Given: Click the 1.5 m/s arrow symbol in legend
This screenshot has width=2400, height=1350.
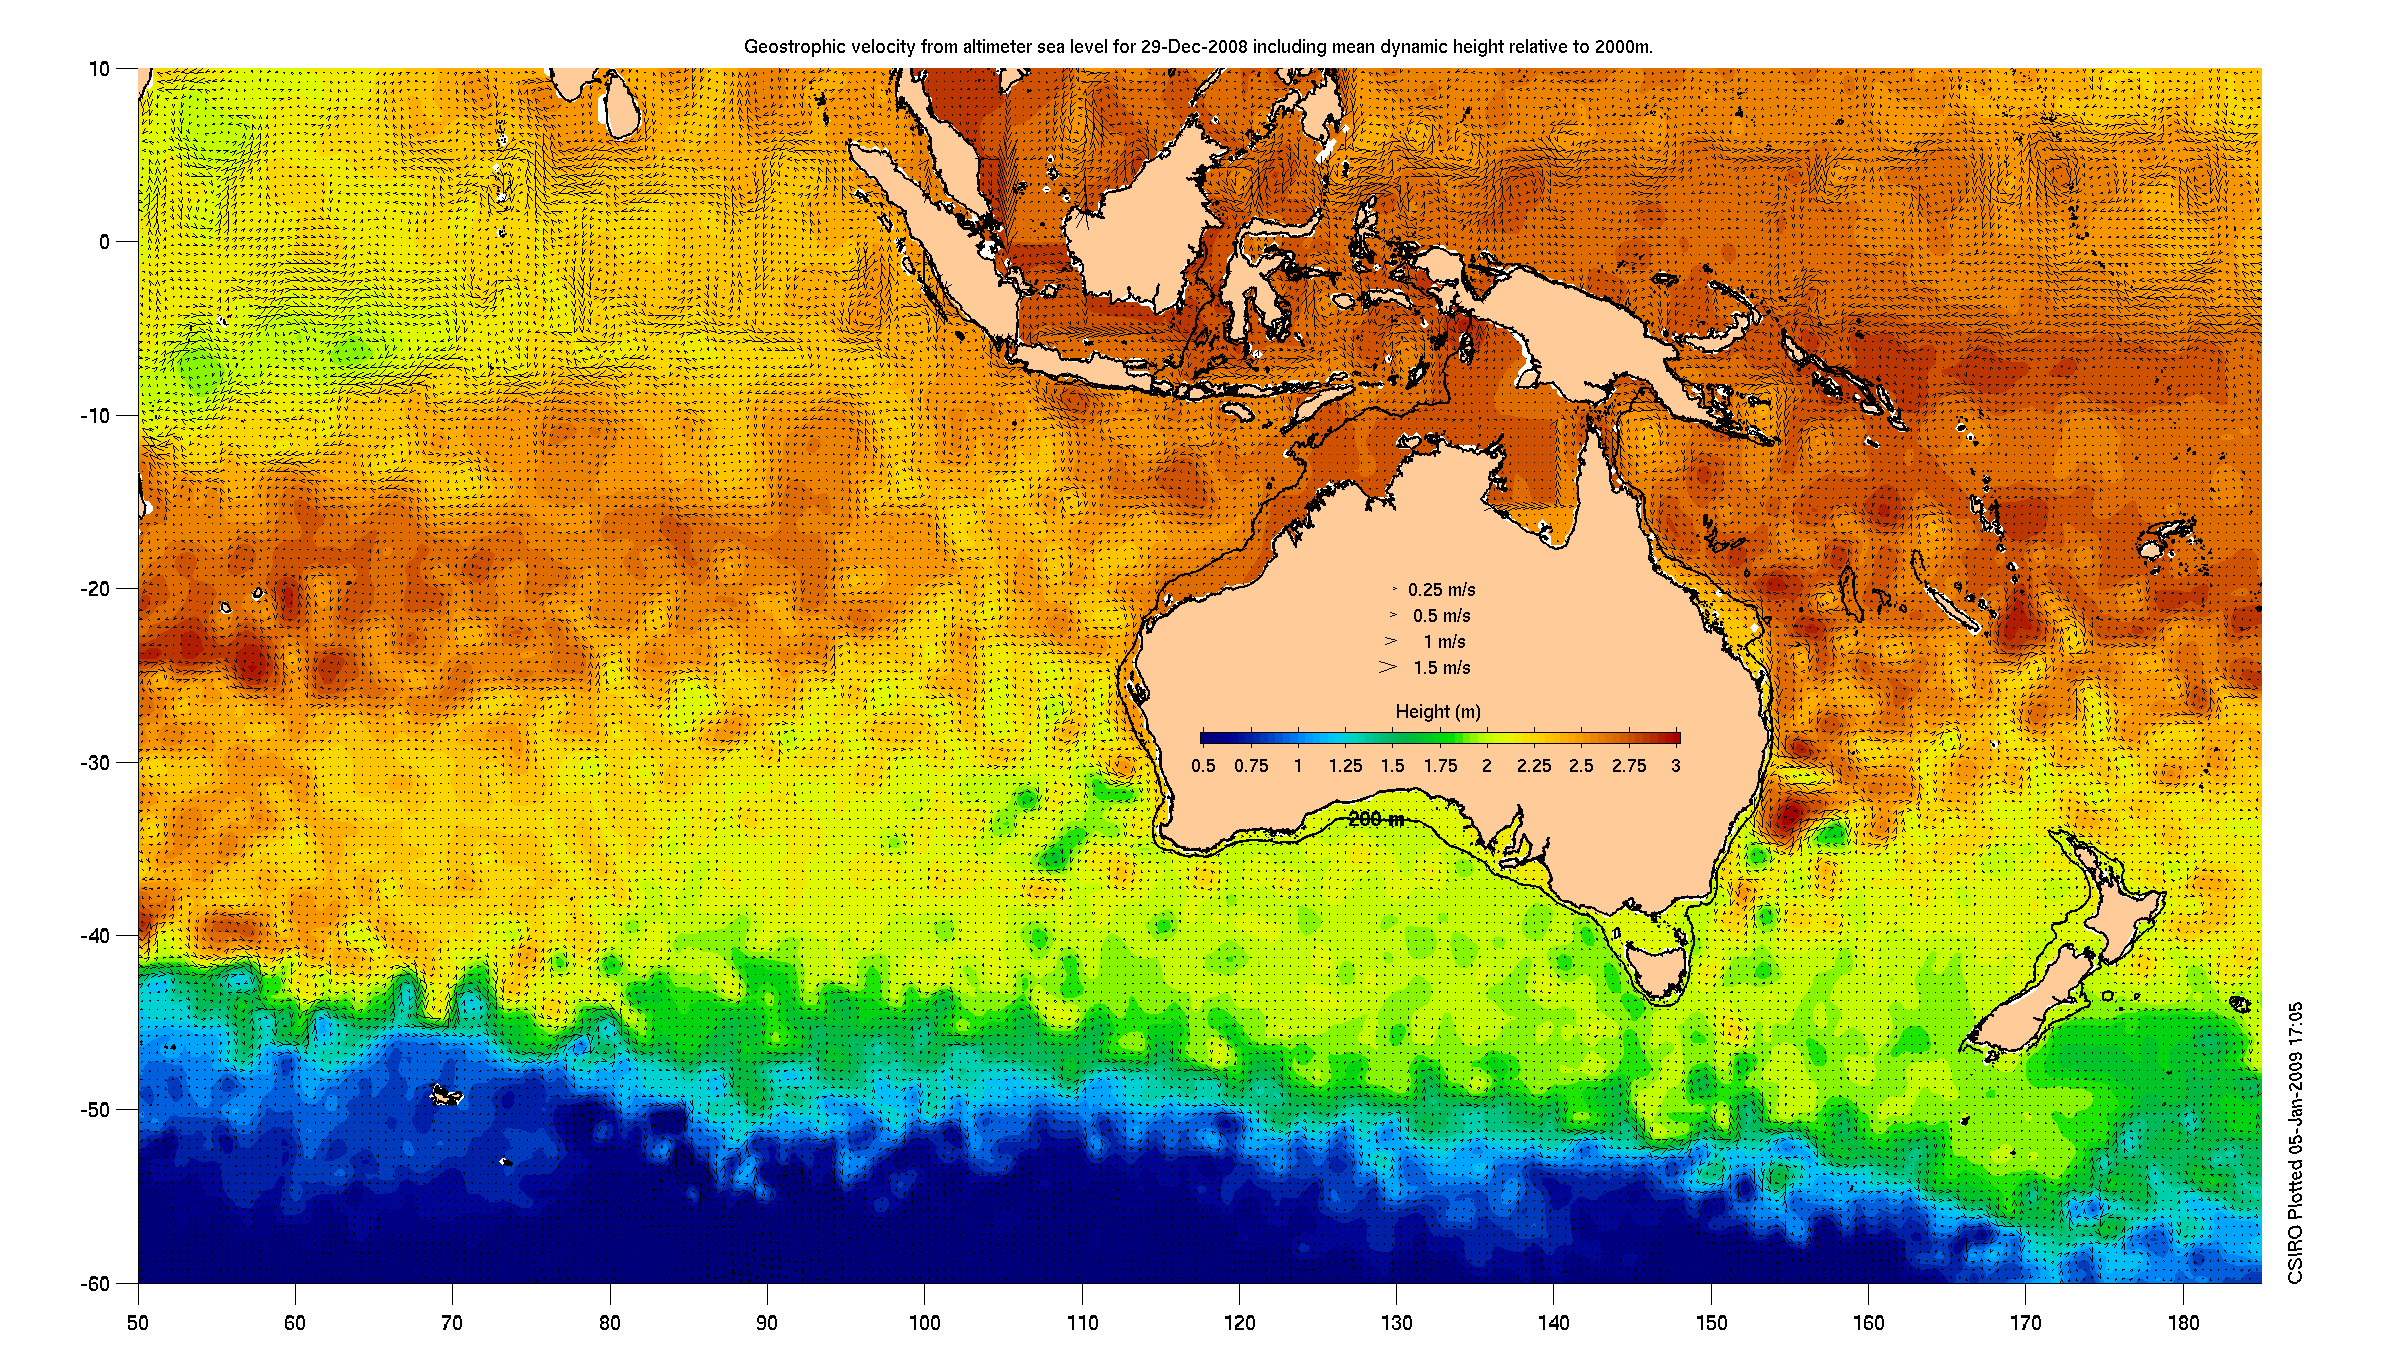Looking at the screenshot, I should pyautogui.click(x=1387, y=667).
